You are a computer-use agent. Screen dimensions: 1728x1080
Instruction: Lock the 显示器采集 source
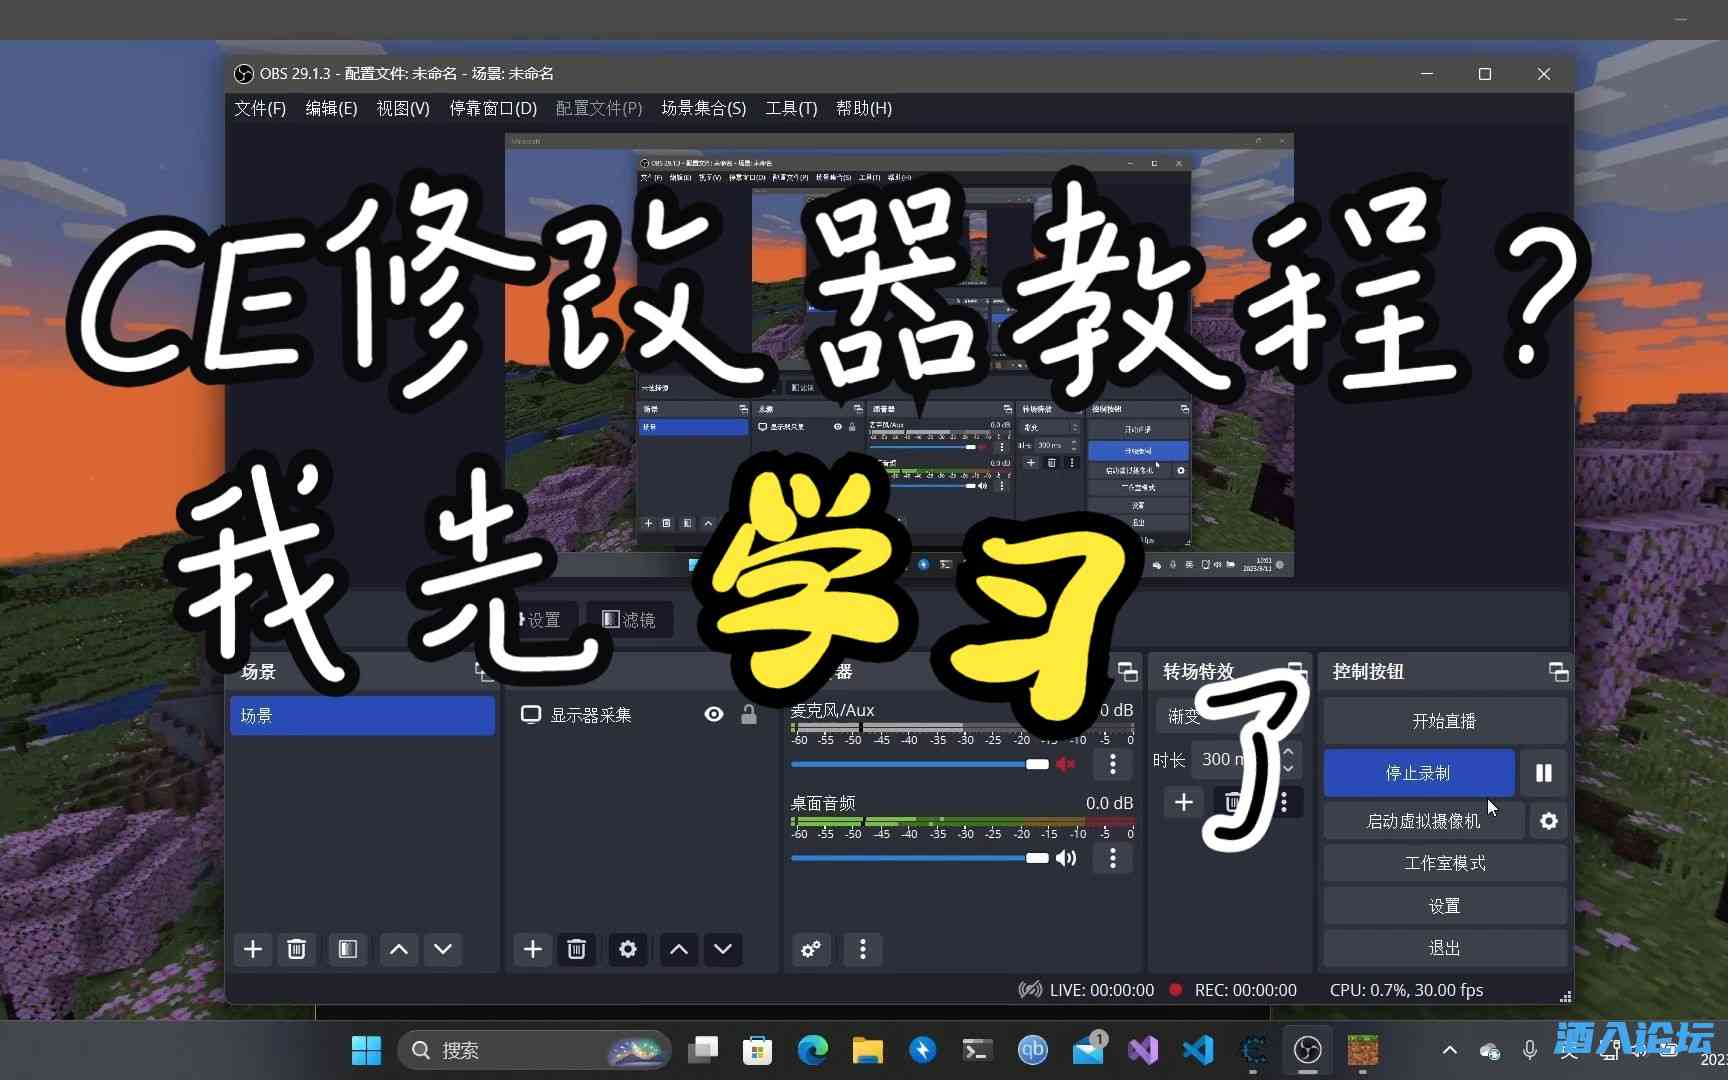(749, 714)
